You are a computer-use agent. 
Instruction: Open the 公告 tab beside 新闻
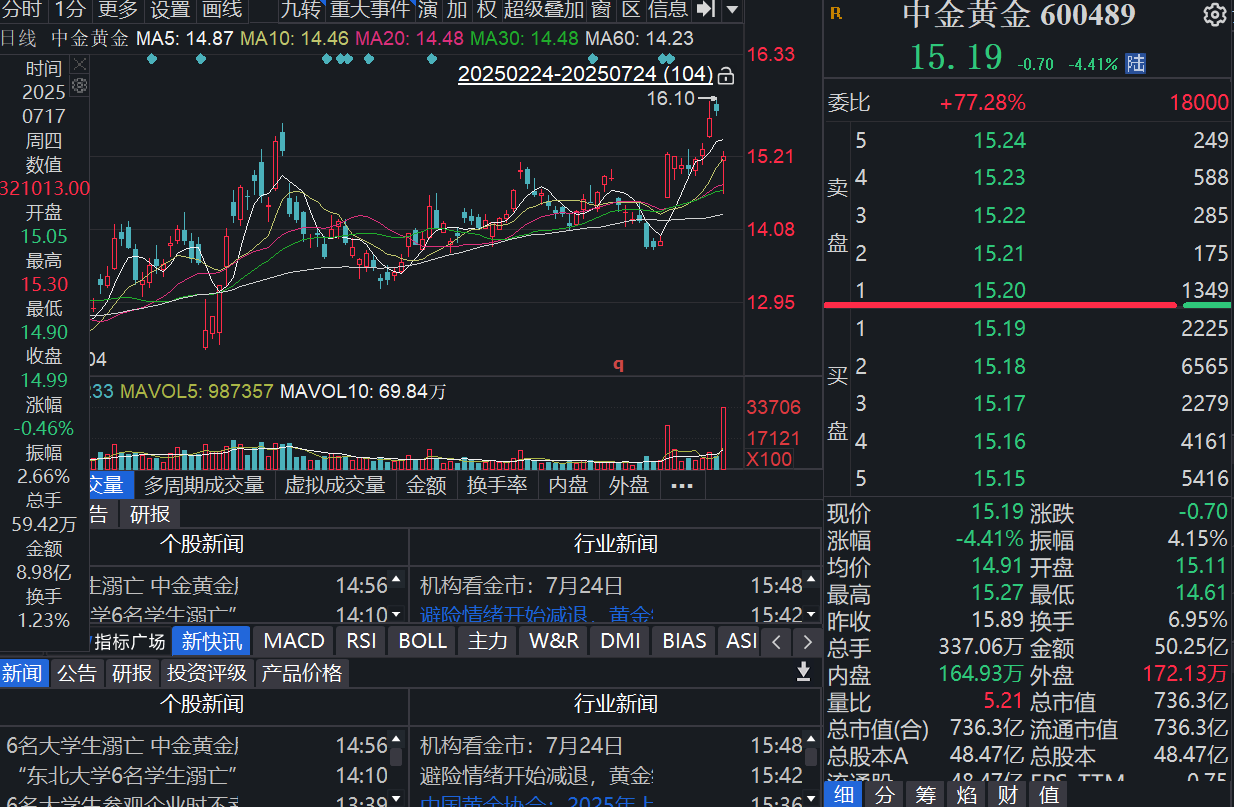77,672
